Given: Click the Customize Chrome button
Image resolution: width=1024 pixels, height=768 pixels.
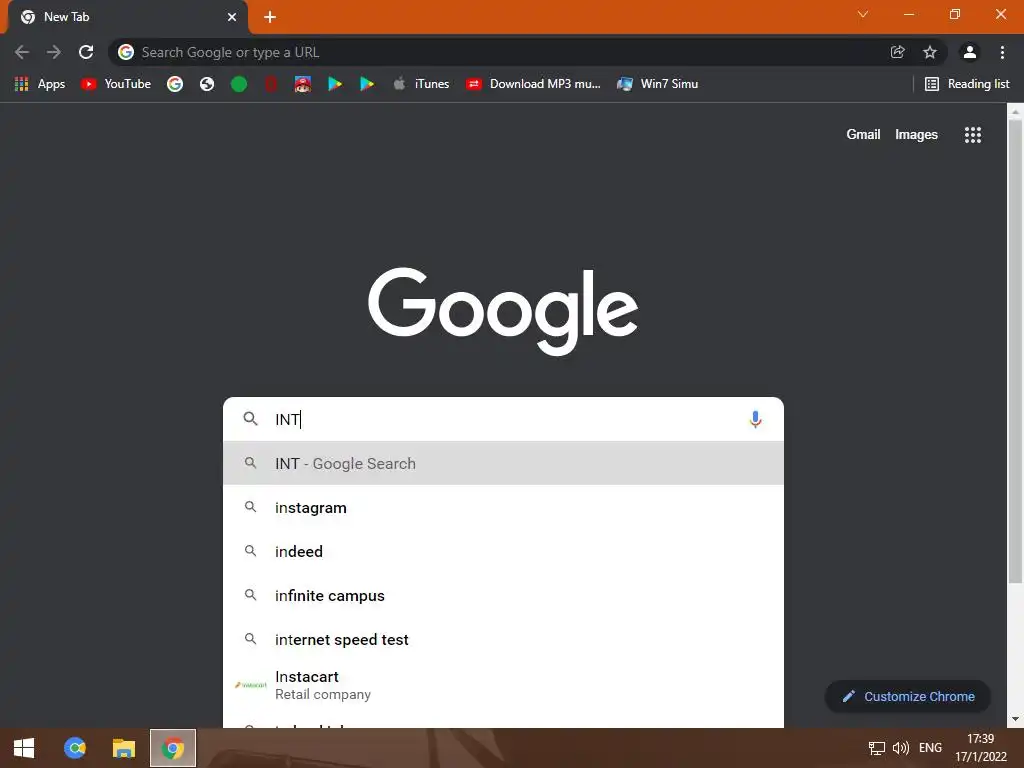Looking at the screenshot, I should (908, 696).
